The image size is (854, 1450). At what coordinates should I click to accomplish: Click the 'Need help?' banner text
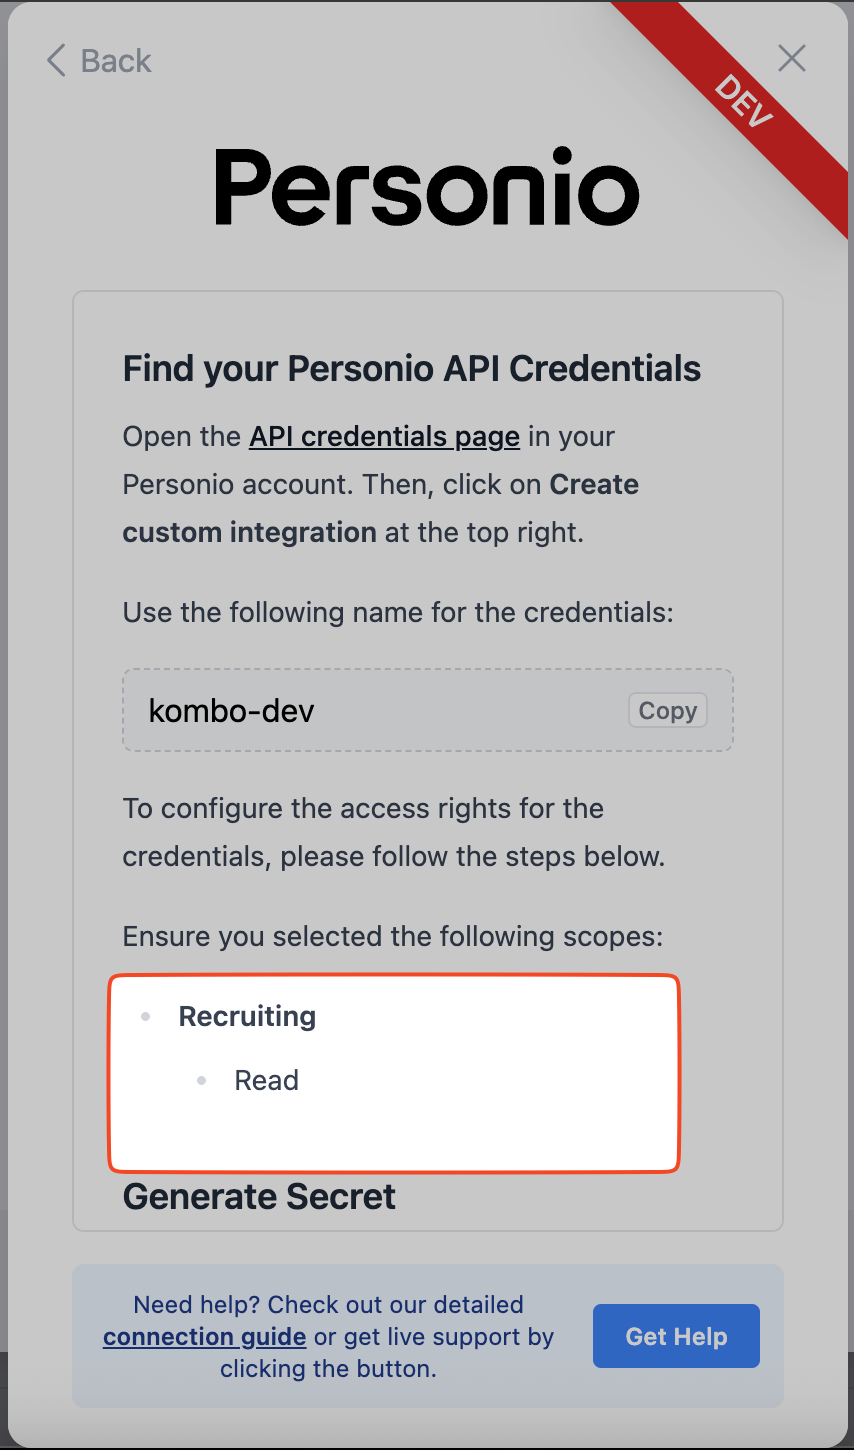(x=328, y=1305)
